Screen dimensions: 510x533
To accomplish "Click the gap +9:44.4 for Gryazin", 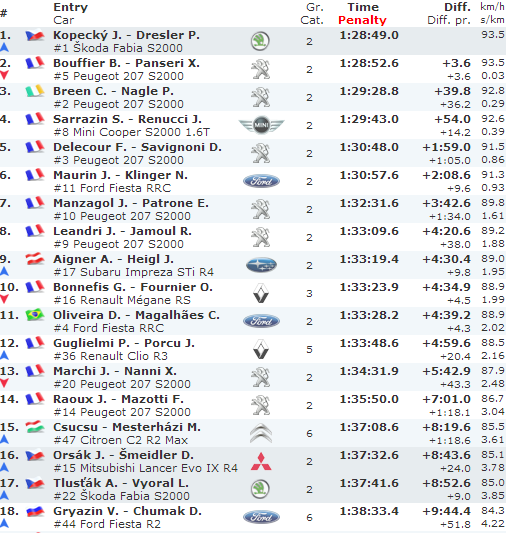I will [446, 511].
